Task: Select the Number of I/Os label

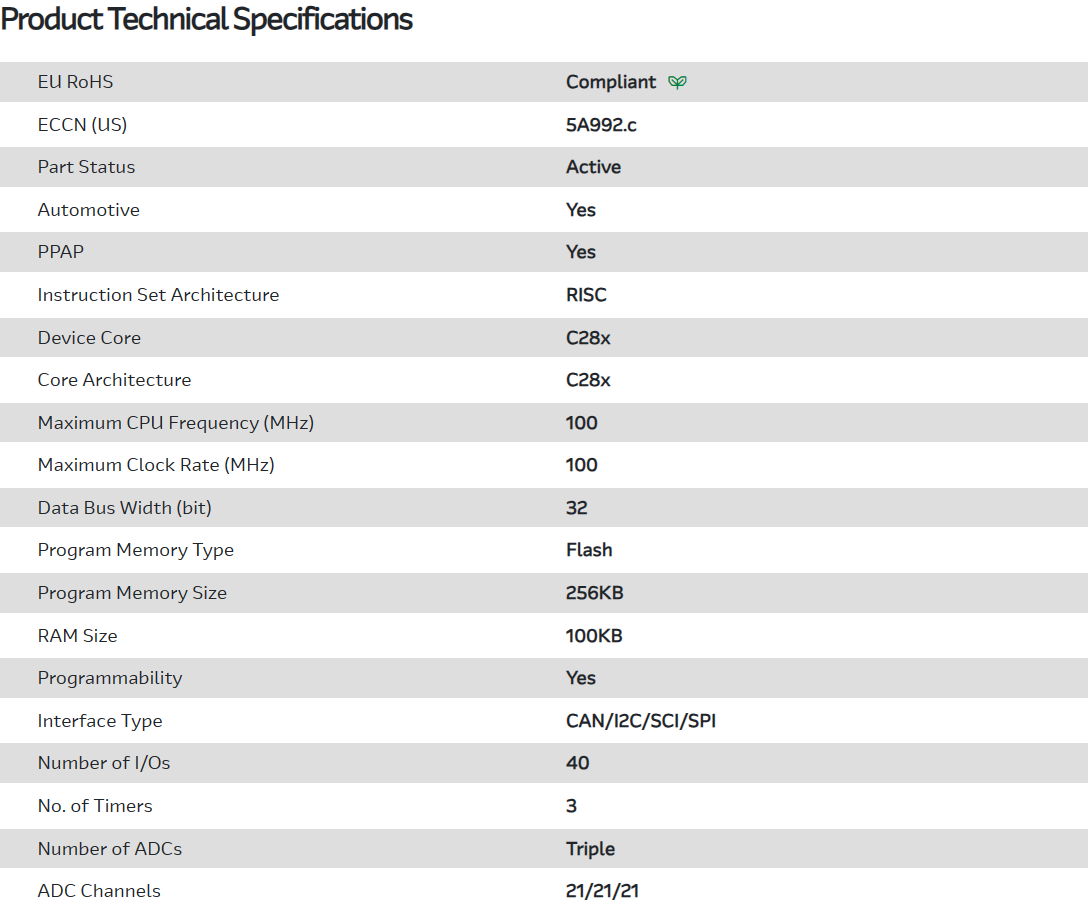Action: (103, 763)
